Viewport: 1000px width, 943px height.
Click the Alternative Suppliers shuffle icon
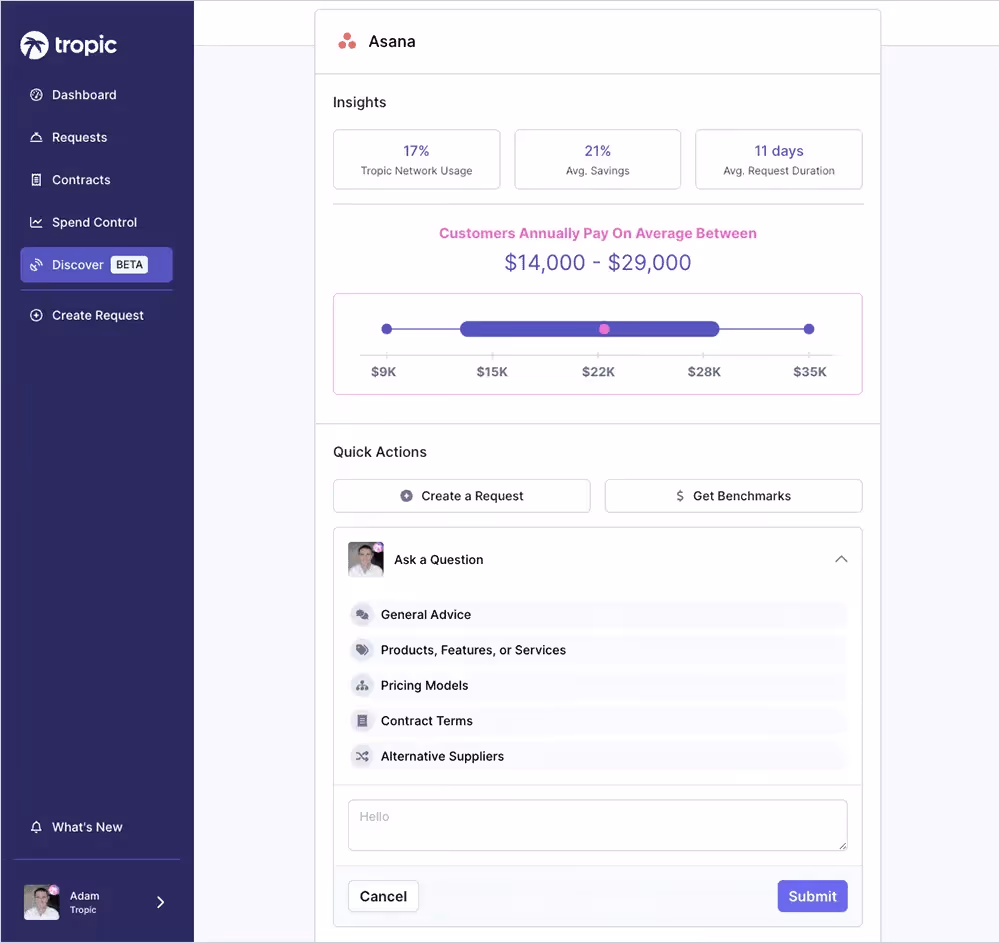(362, 756)
